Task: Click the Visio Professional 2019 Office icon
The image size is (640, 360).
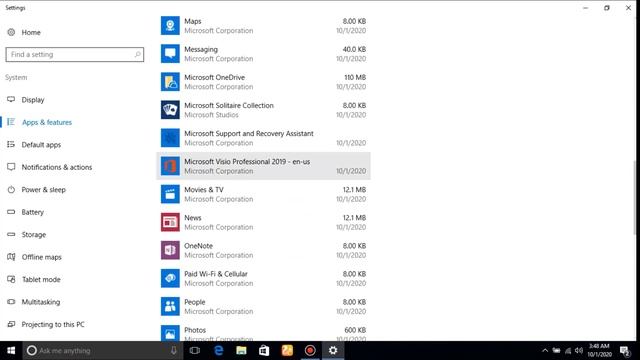Action: coord(170,166)
